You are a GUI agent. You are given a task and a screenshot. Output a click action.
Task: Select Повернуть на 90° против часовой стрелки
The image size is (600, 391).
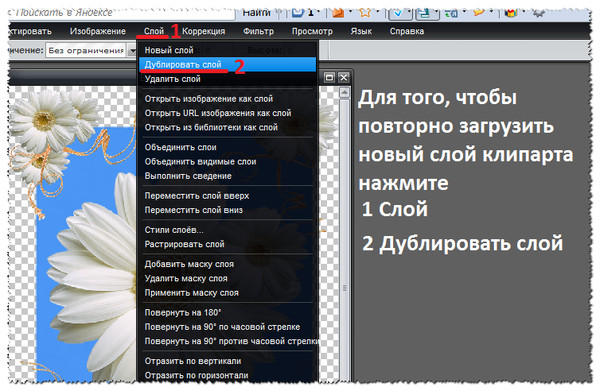[227, 341]
